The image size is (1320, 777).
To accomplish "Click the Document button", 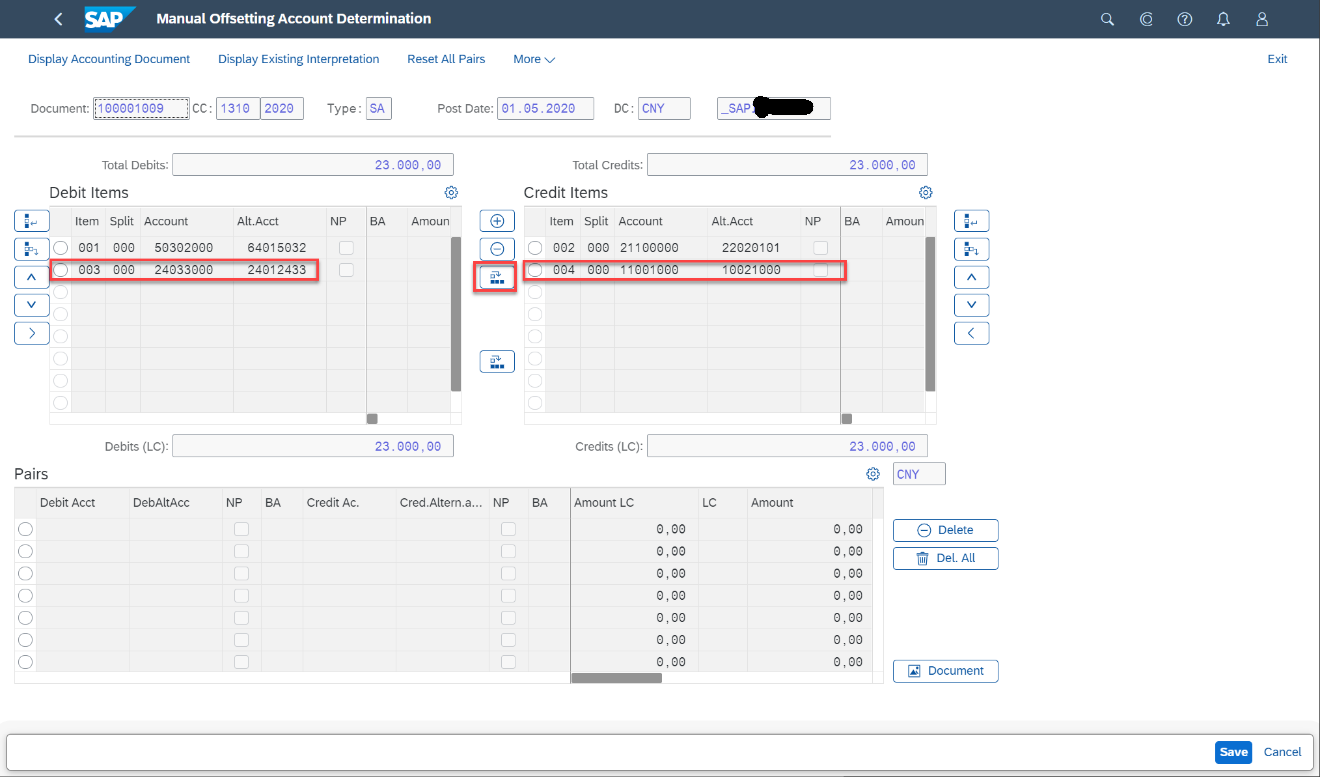I will 945,671.
